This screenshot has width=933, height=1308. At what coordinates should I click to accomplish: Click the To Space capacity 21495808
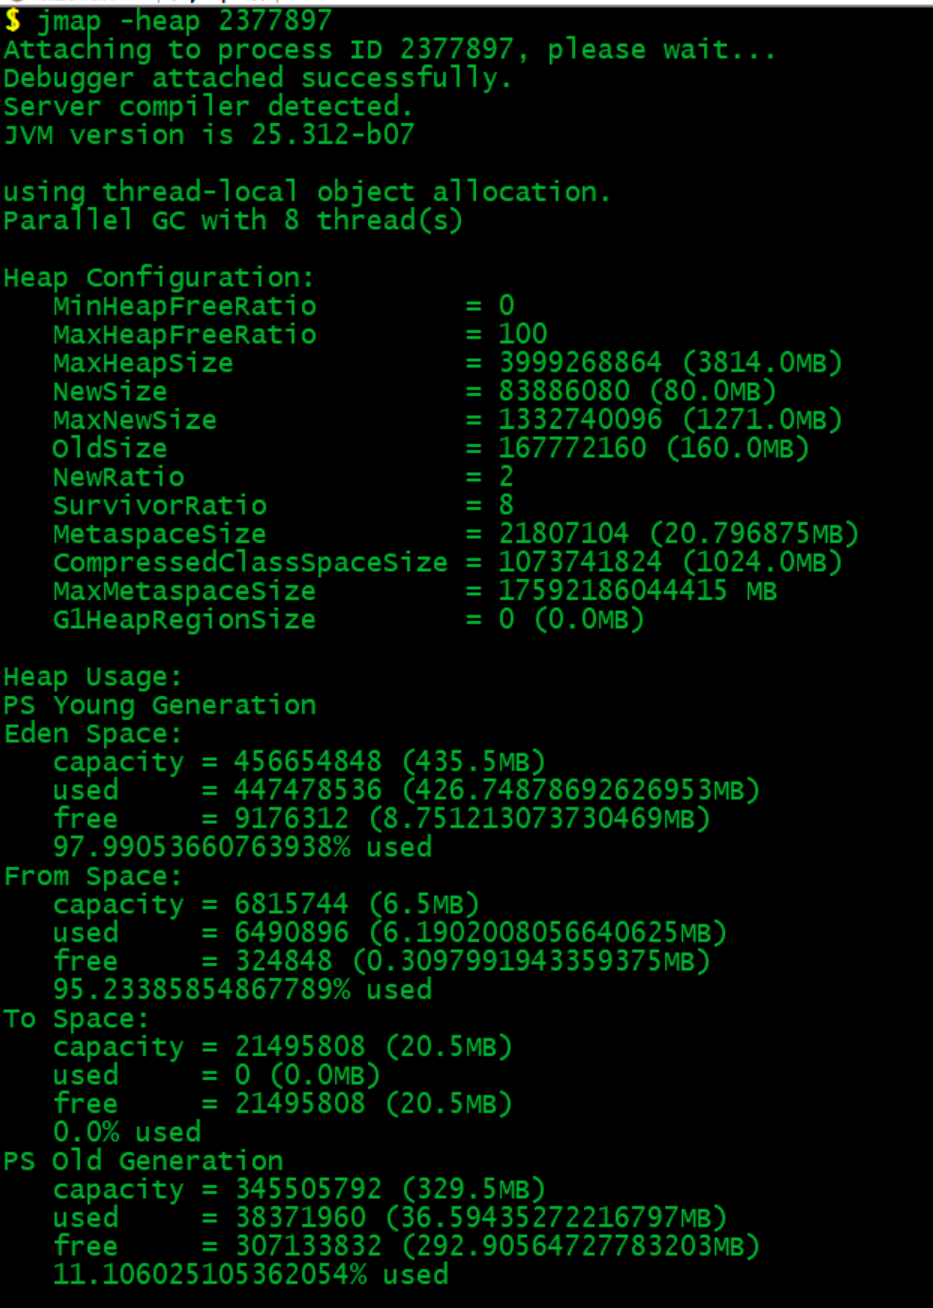click(x=300, y=1047)
